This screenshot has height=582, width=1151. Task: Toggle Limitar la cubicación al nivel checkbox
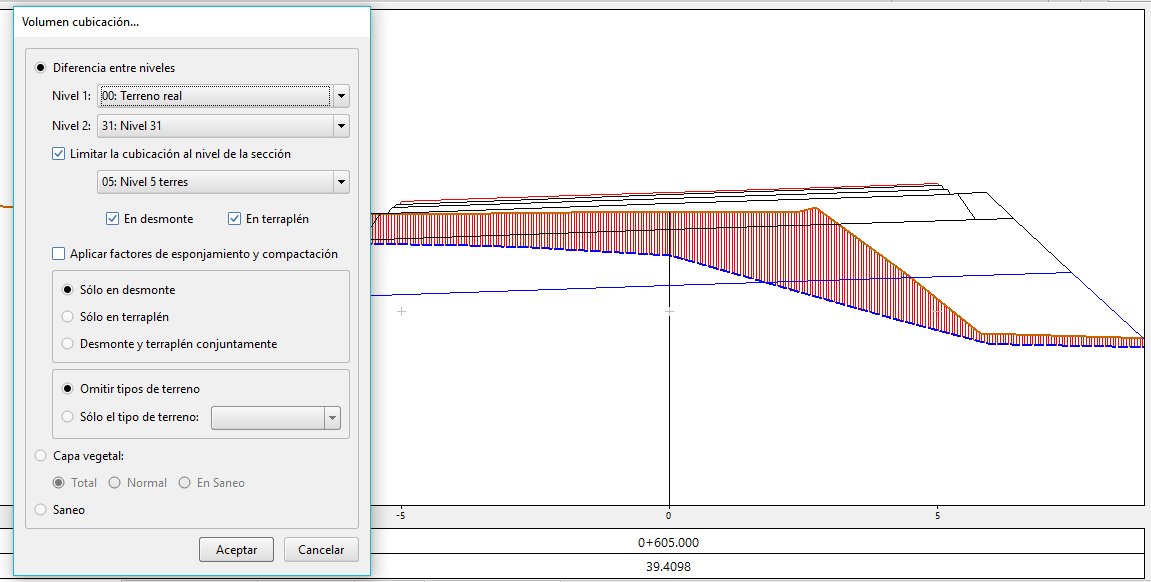[58, 154]
